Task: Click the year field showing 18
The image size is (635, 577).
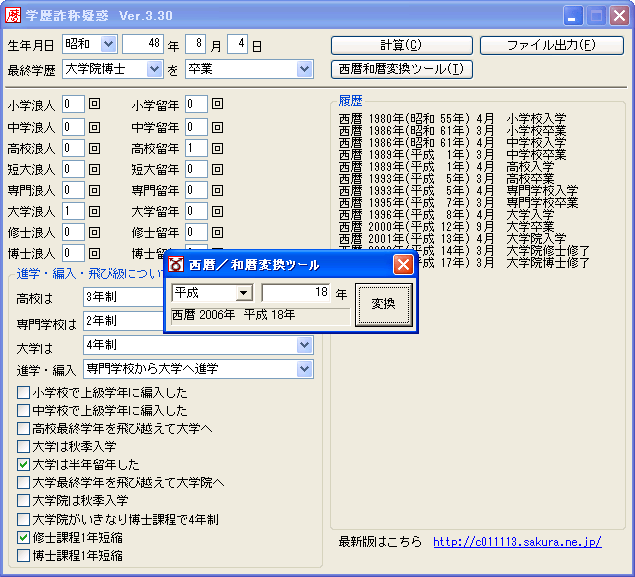Action: point(296,293)
